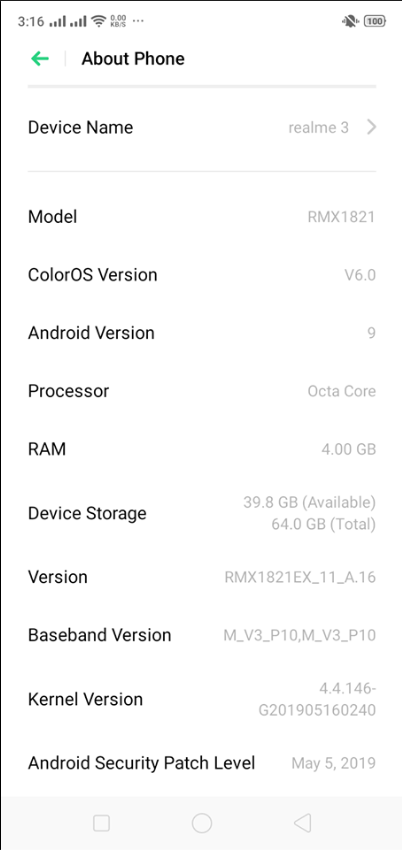
Task: Tap the muted bell status icon
Action: coord(349,21)
